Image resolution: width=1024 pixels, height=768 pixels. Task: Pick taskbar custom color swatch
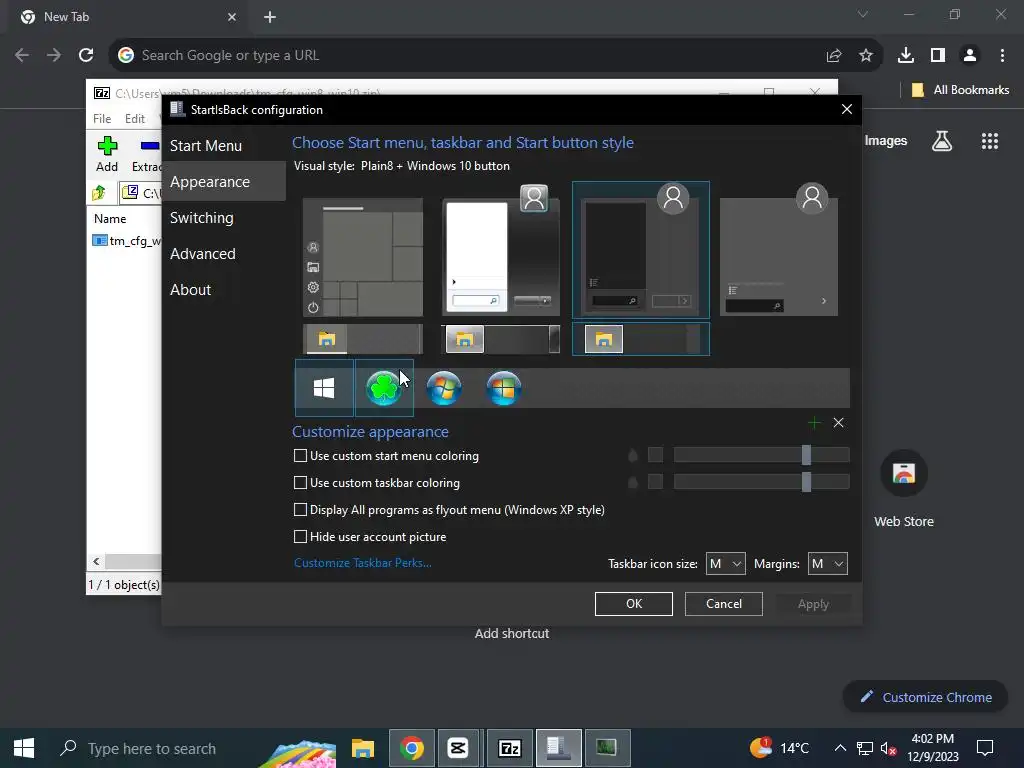coord(655,482)
